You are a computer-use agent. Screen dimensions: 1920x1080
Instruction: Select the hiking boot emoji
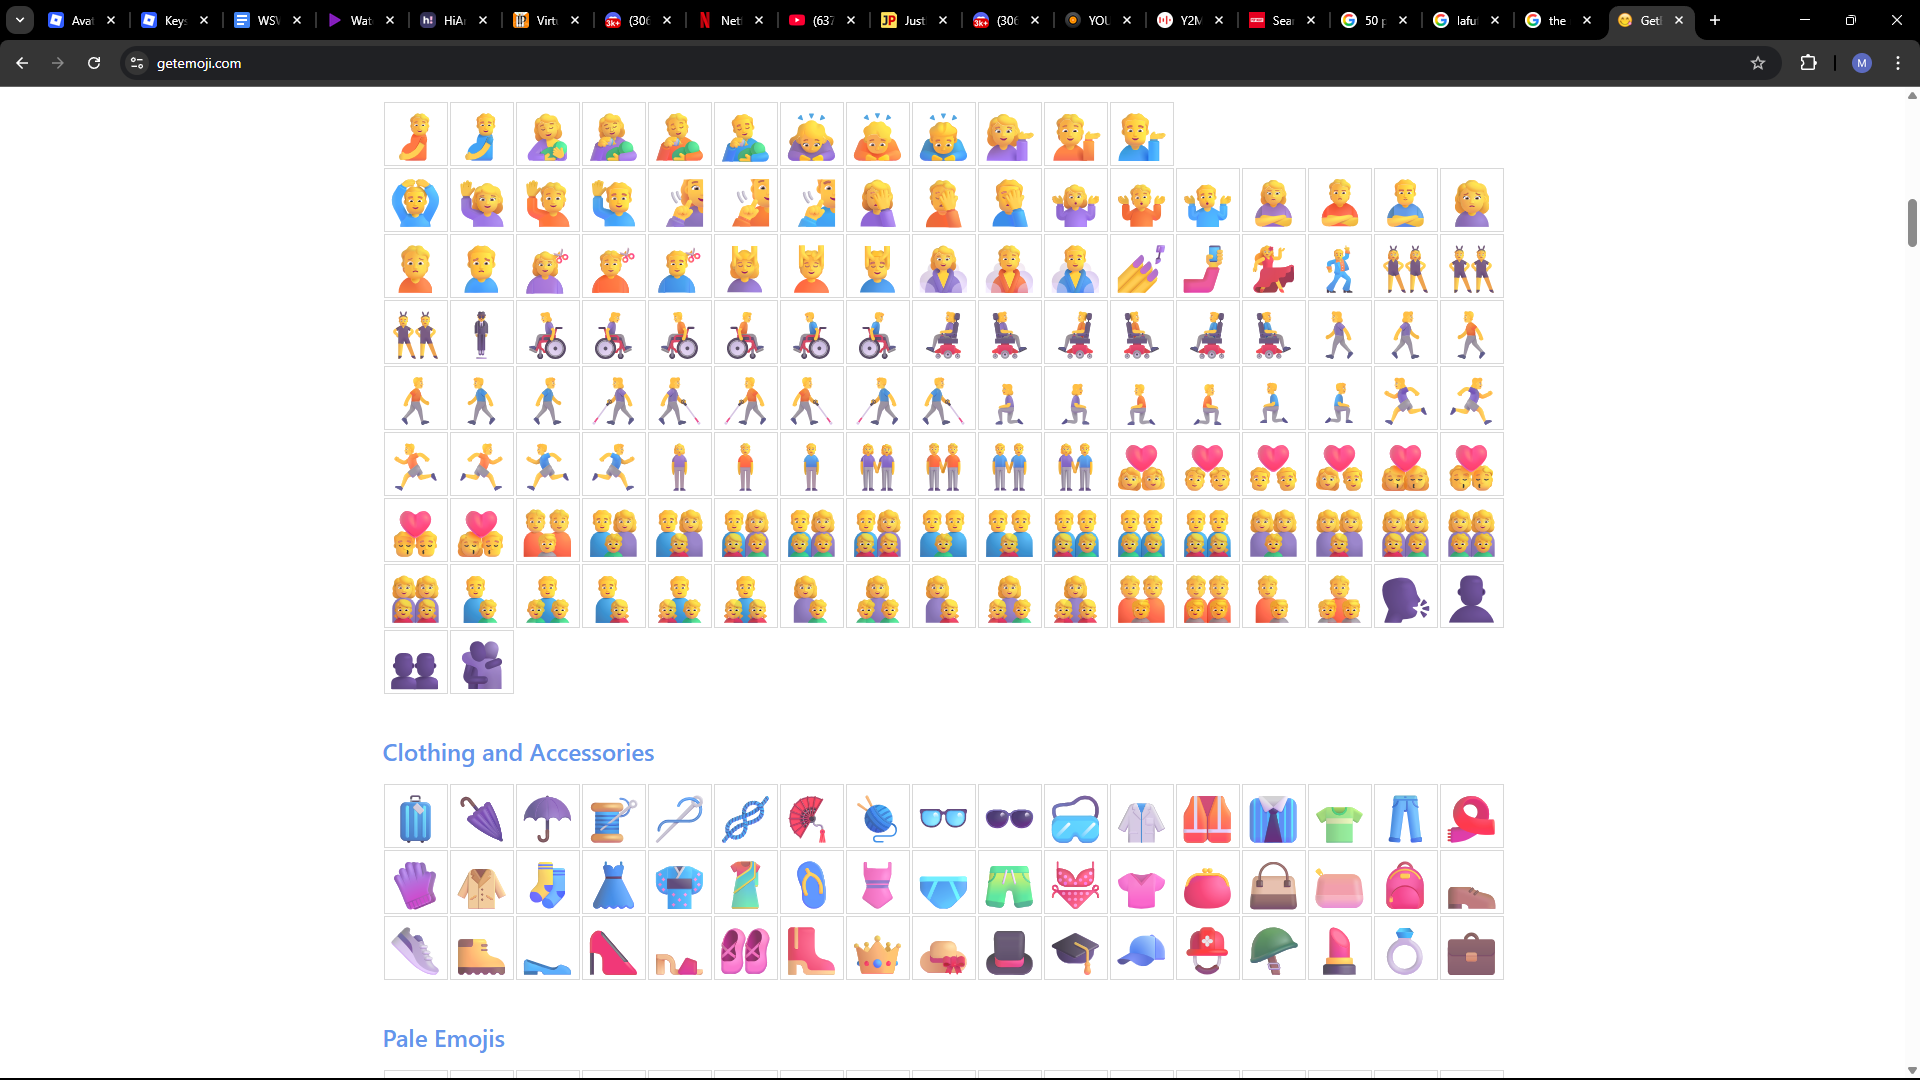[x=482, y=949]
